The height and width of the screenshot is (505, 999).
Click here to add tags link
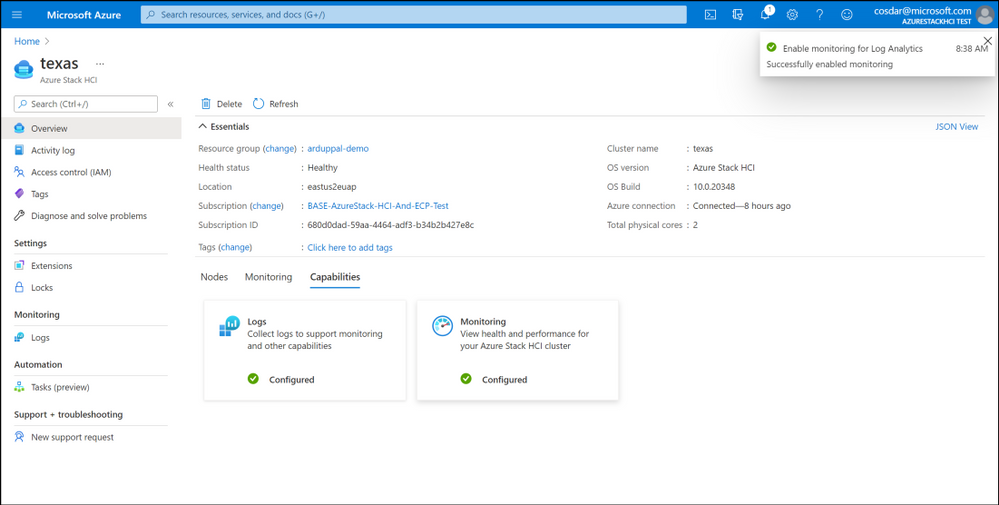point(350,248)
